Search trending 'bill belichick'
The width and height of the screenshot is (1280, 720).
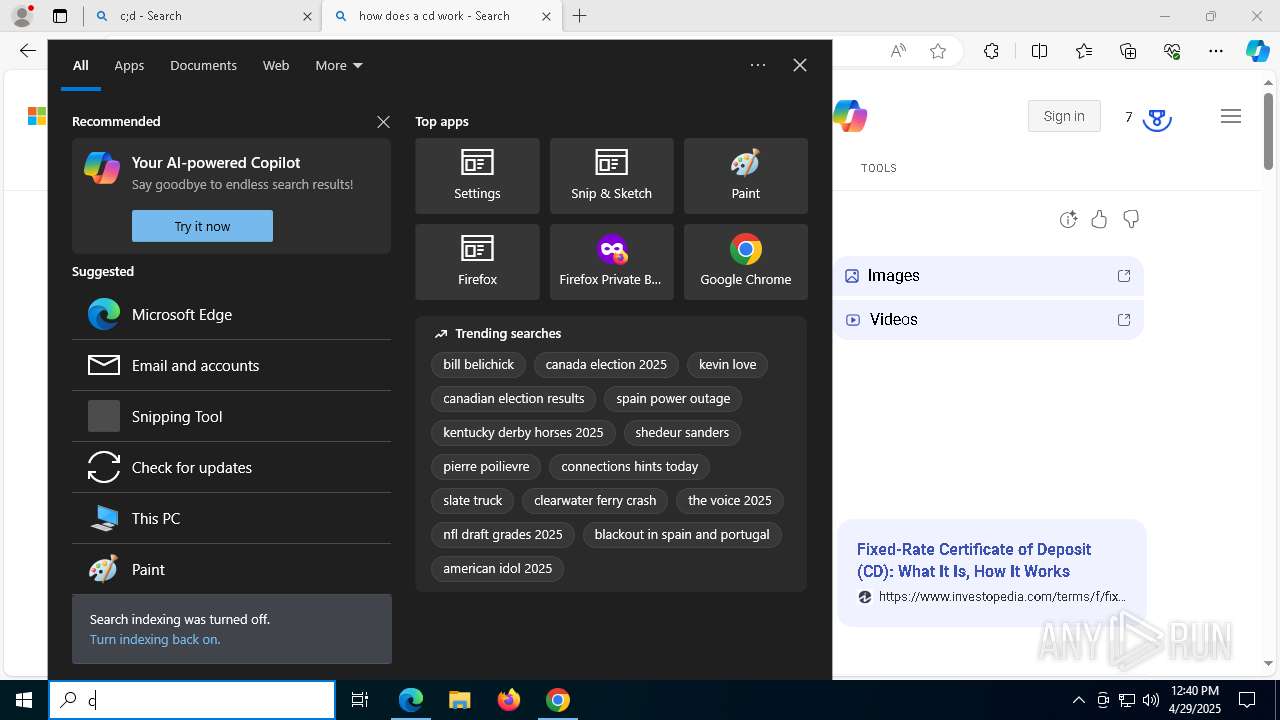(x=478, y=365)
